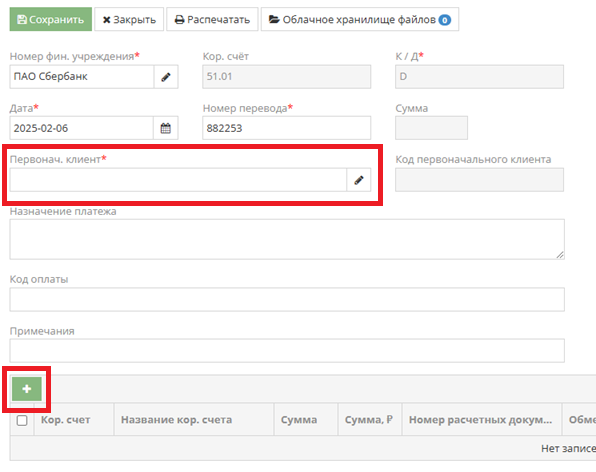Click the blue 0 file count badge
596x472 pixels.
(445, 20)
